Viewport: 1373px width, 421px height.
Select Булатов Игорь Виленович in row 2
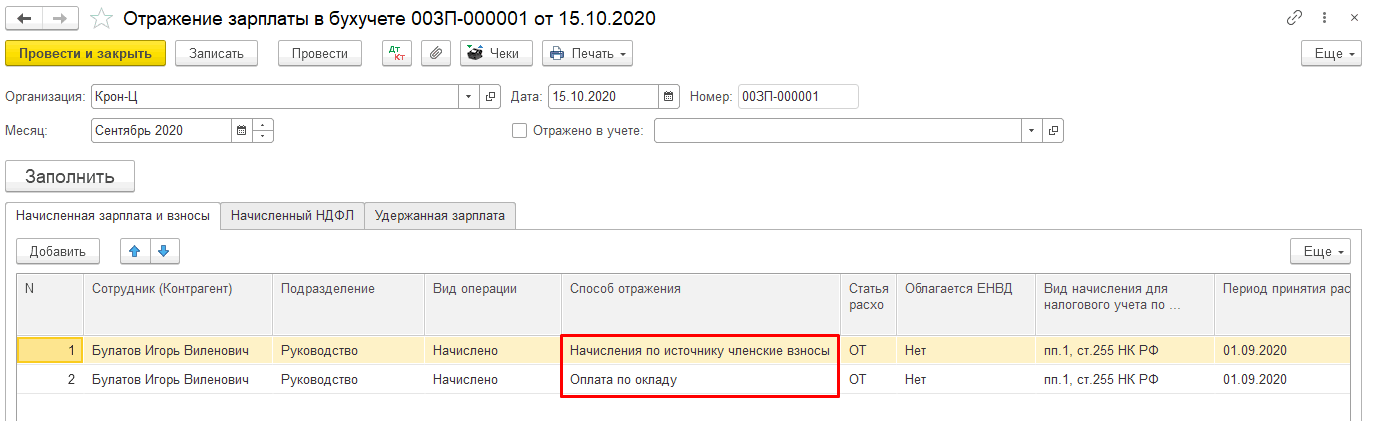[178, 380]
